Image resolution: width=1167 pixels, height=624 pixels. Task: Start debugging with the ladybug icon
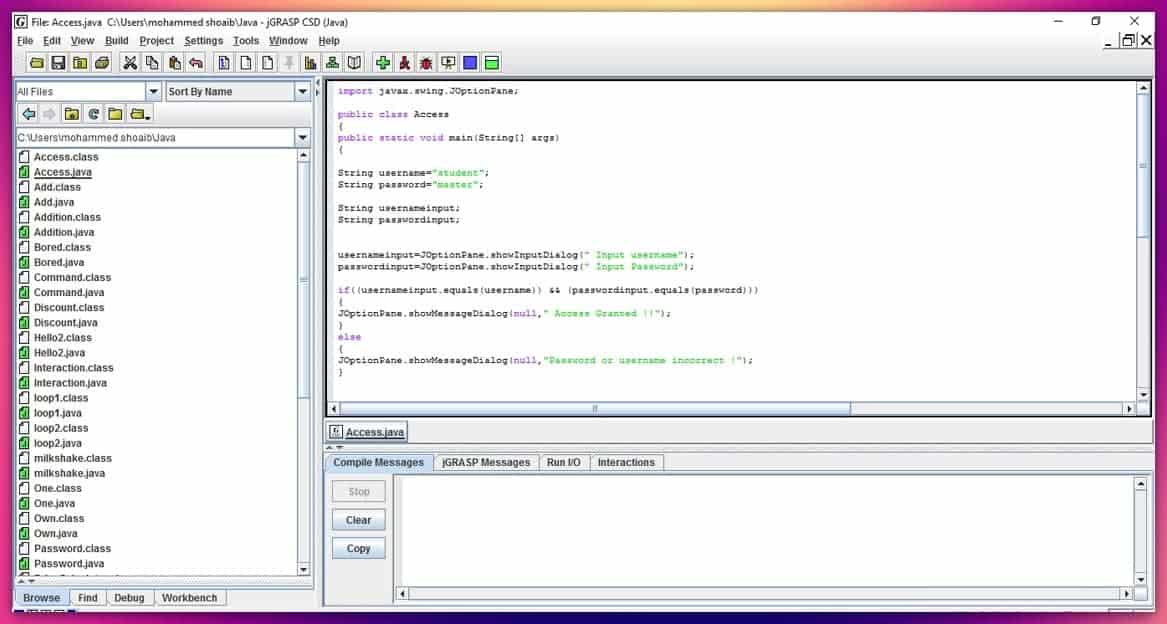425,61
